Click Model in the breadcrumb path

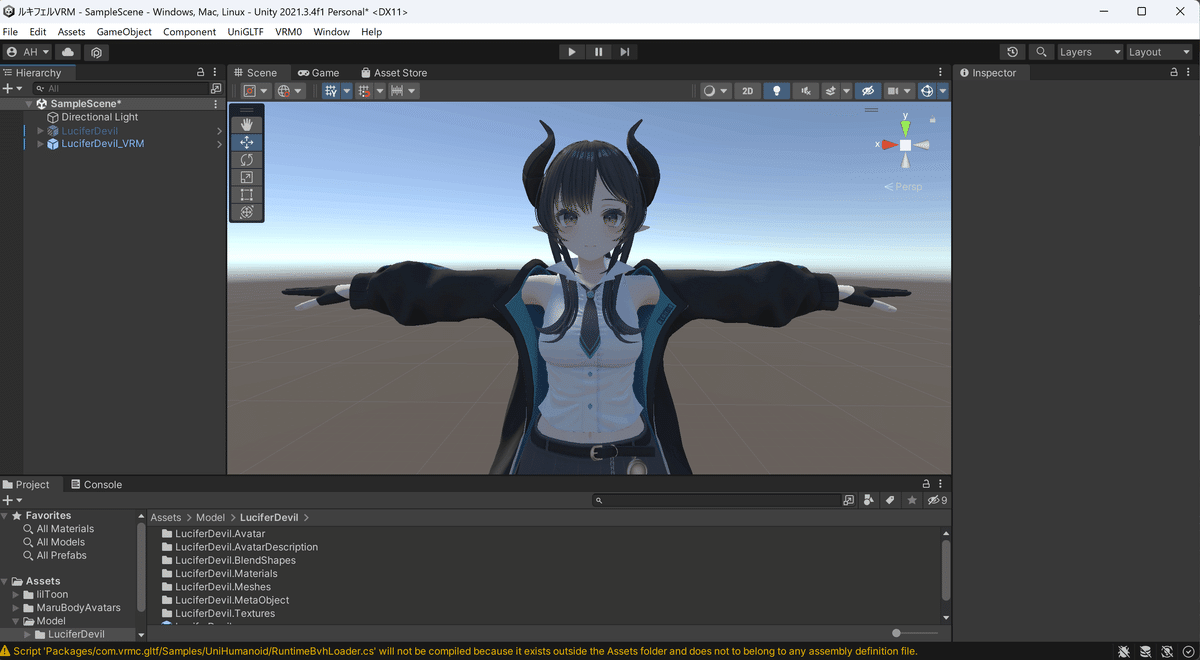(210, 518)
